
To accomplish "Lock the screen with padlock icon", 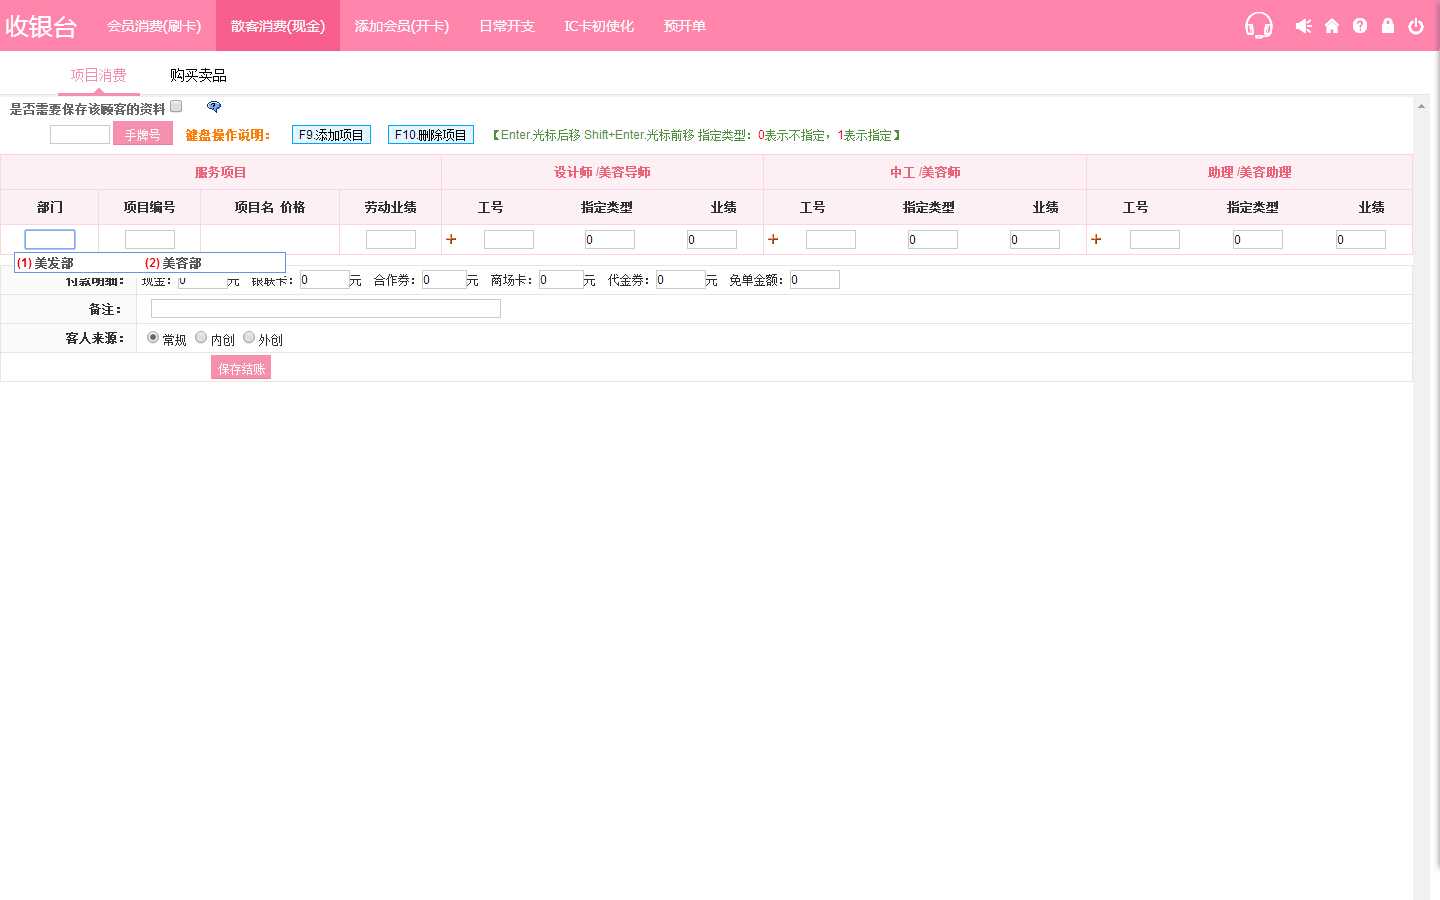I will (x=1388, y=26).
